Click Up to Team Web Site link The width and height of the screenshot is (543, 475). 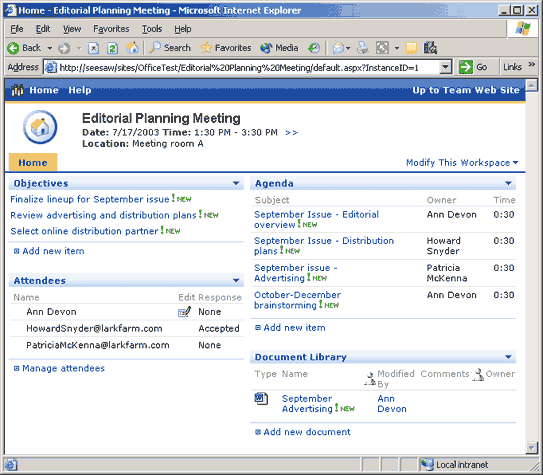(x=466, y=90)
